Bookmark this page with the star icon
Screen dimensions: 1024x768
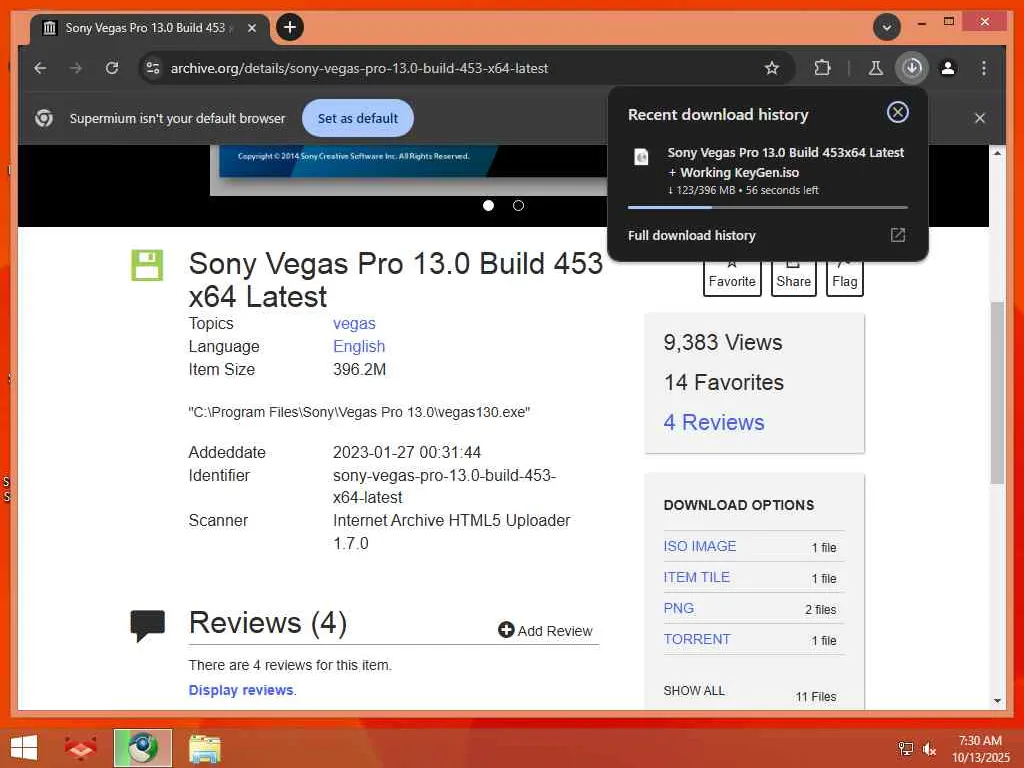point(772,68)
